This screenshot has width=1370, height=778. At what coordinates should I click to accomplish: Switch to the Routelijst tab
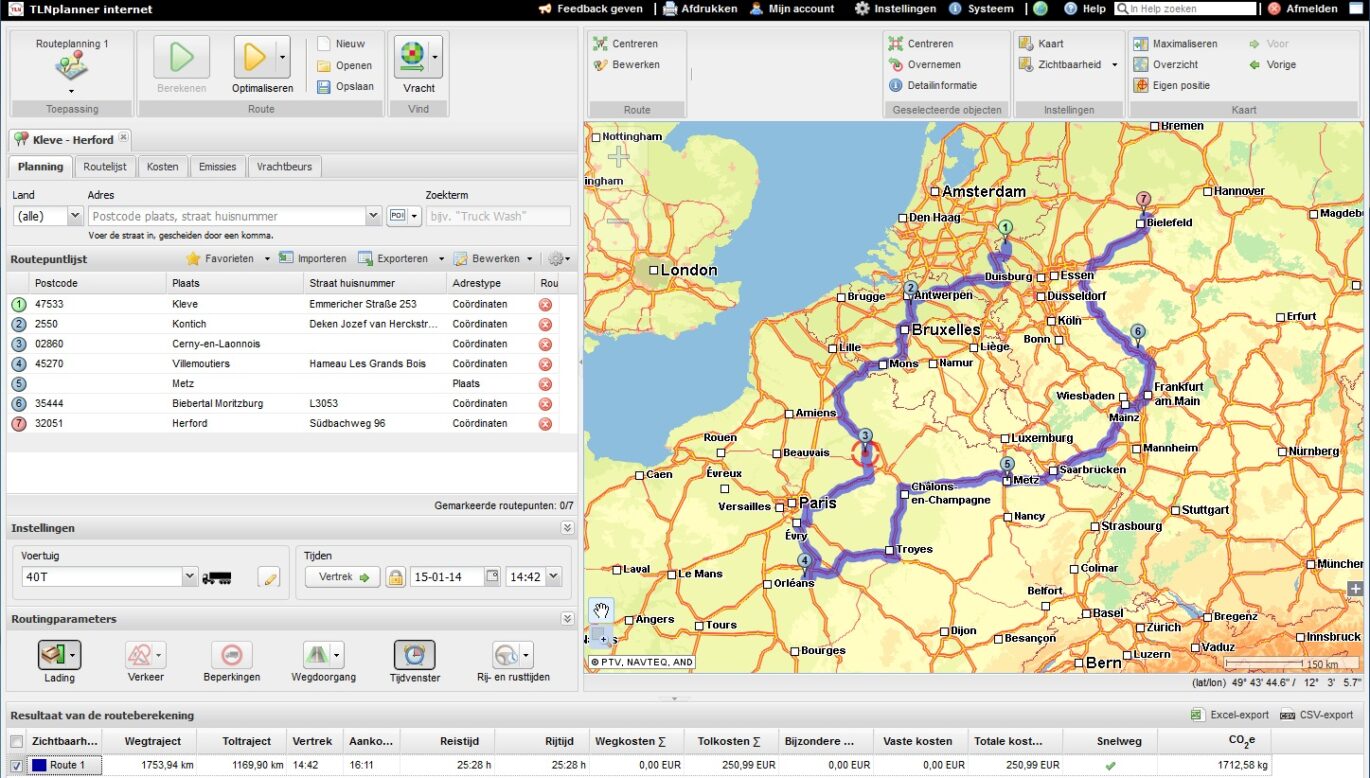point(104,167)
